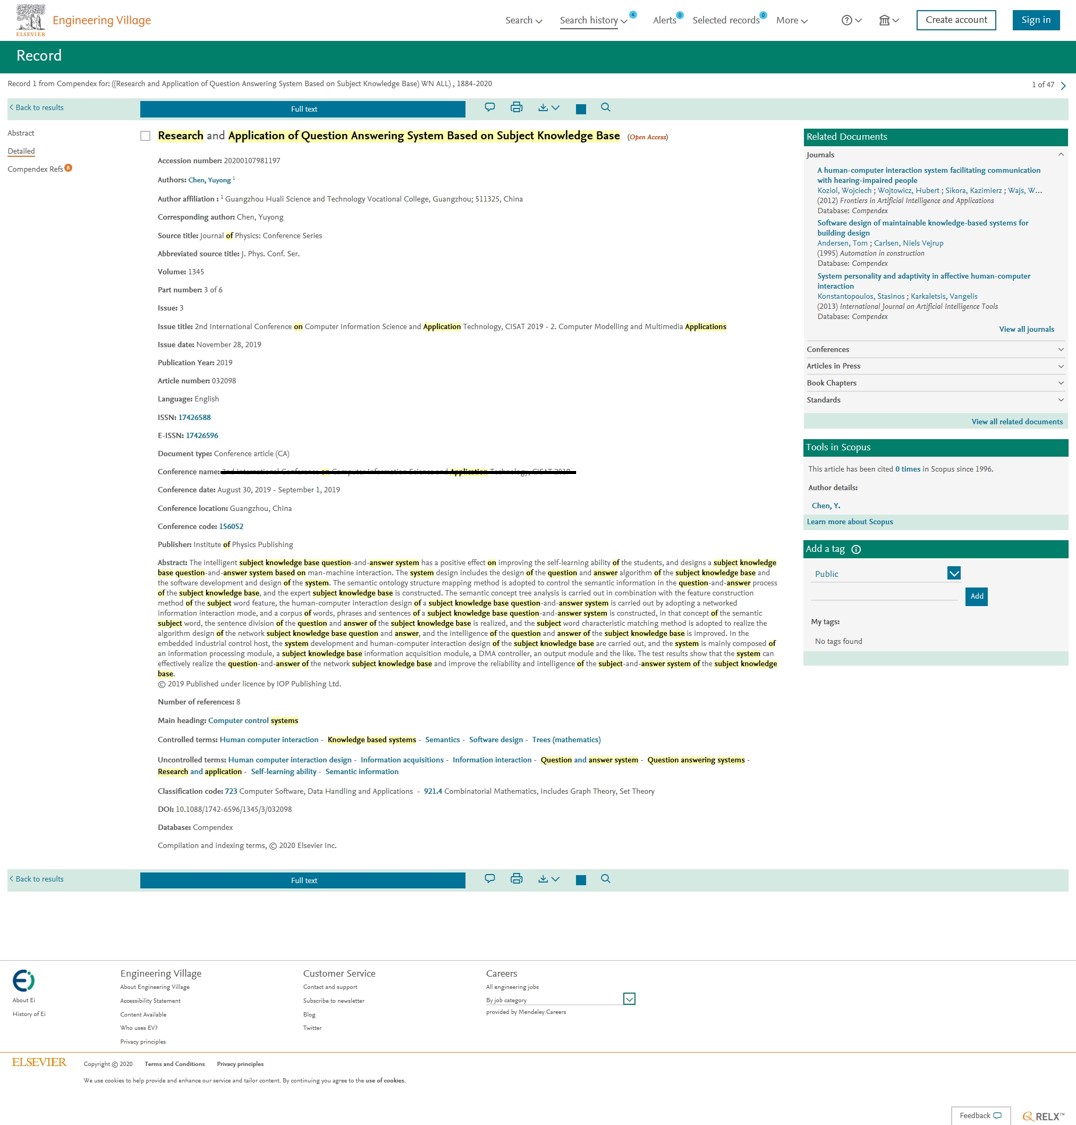Open Chen, Y. author details link
The width and height of the screenshot is (1076, 1125).
826,506
